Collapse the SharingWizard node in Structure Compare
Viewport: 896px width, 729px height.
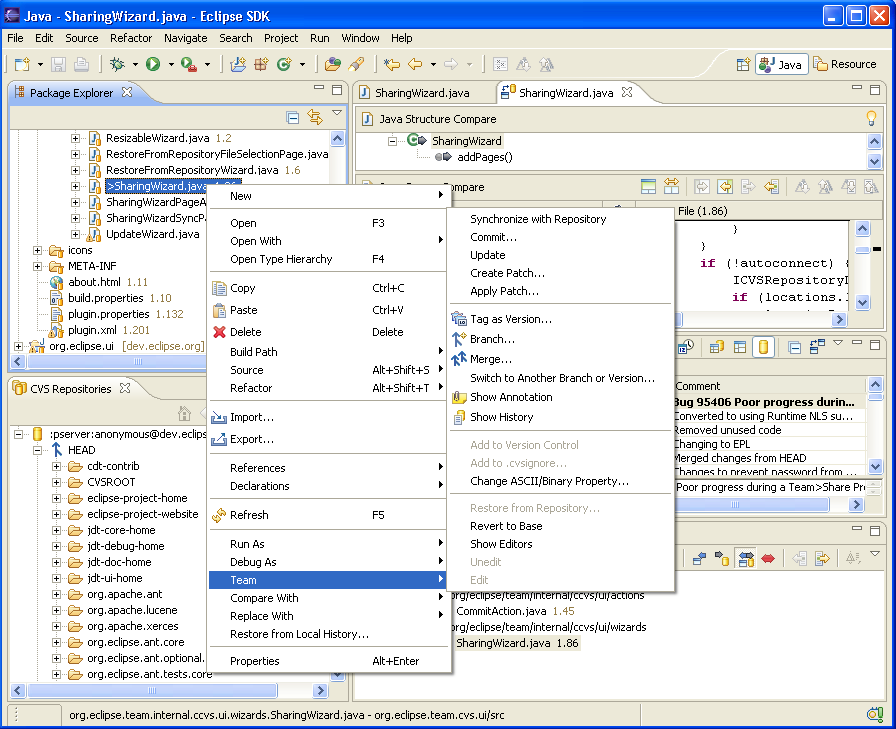pos(392,141)
